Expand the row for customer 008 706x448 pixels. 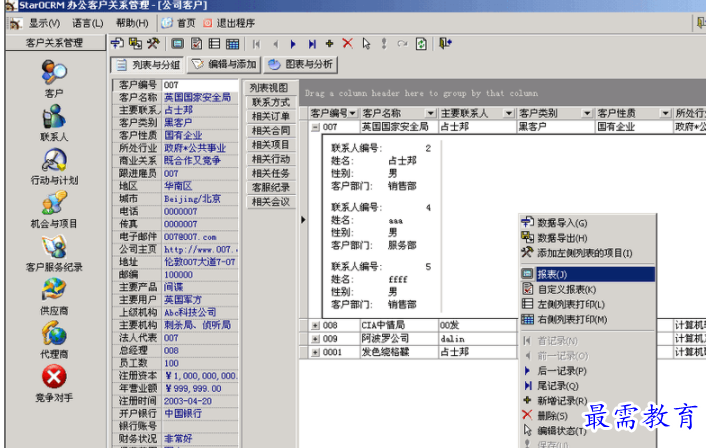[316, 325]
